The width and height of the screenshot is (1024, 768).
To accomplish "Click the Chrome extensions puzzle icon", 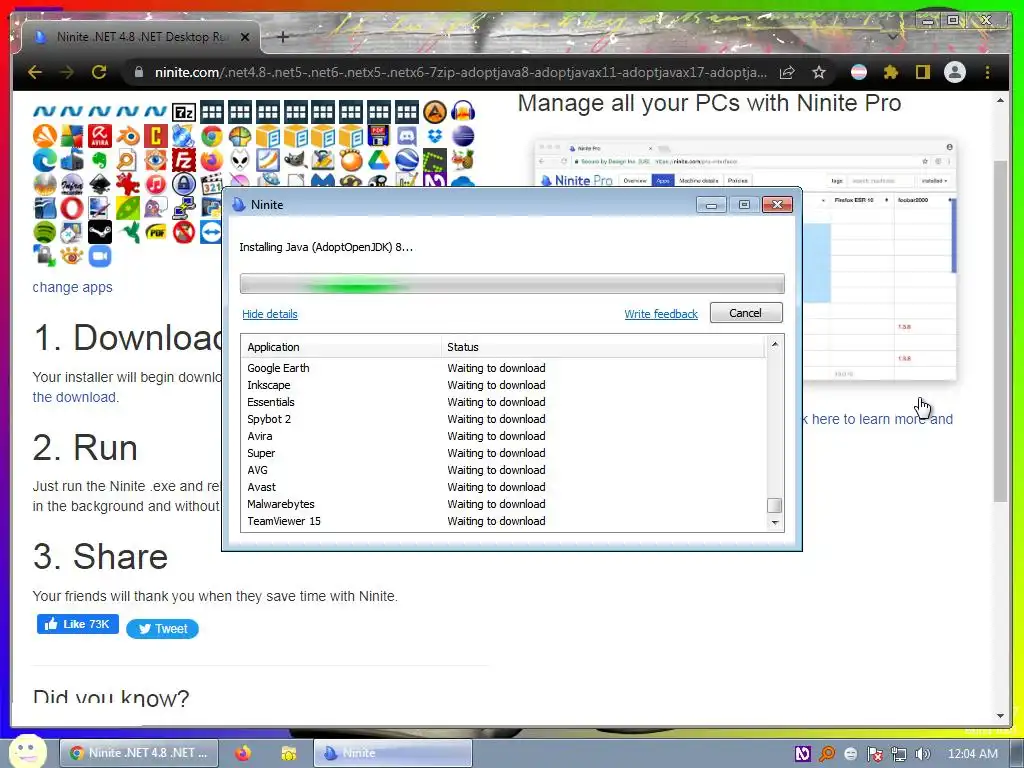I will coord(891,72).
